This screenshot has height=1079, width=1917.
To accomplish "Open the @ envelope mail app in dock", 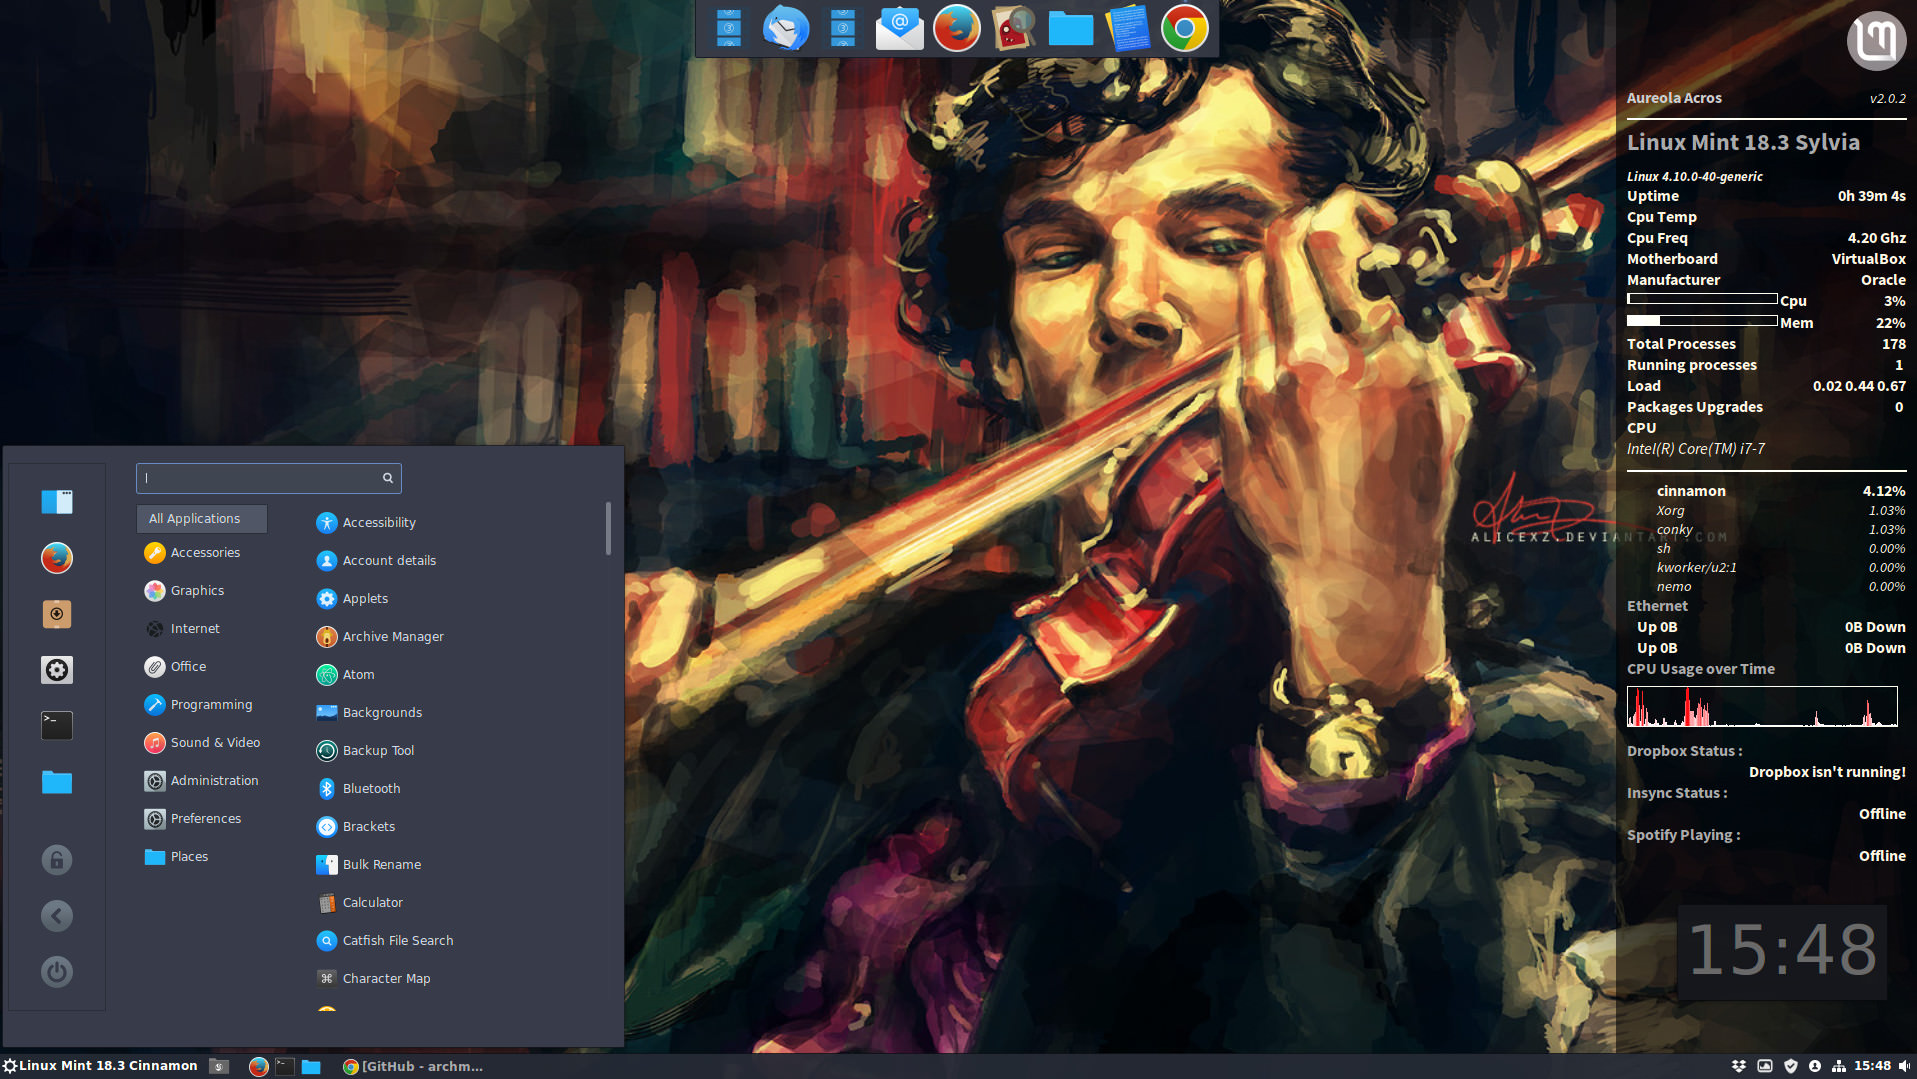I will [x=900, y=28].
